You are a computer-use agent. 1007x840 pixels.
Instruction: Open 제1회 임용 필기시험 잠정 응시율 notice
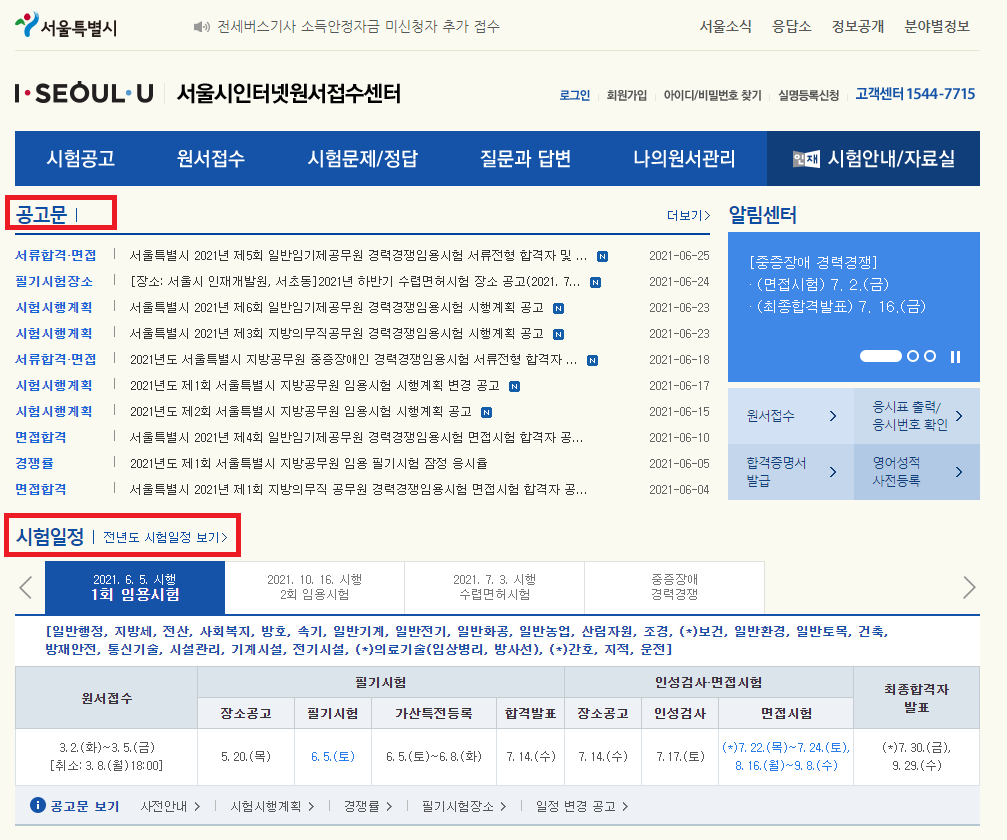pyautogui.click(x=309, y=464)
